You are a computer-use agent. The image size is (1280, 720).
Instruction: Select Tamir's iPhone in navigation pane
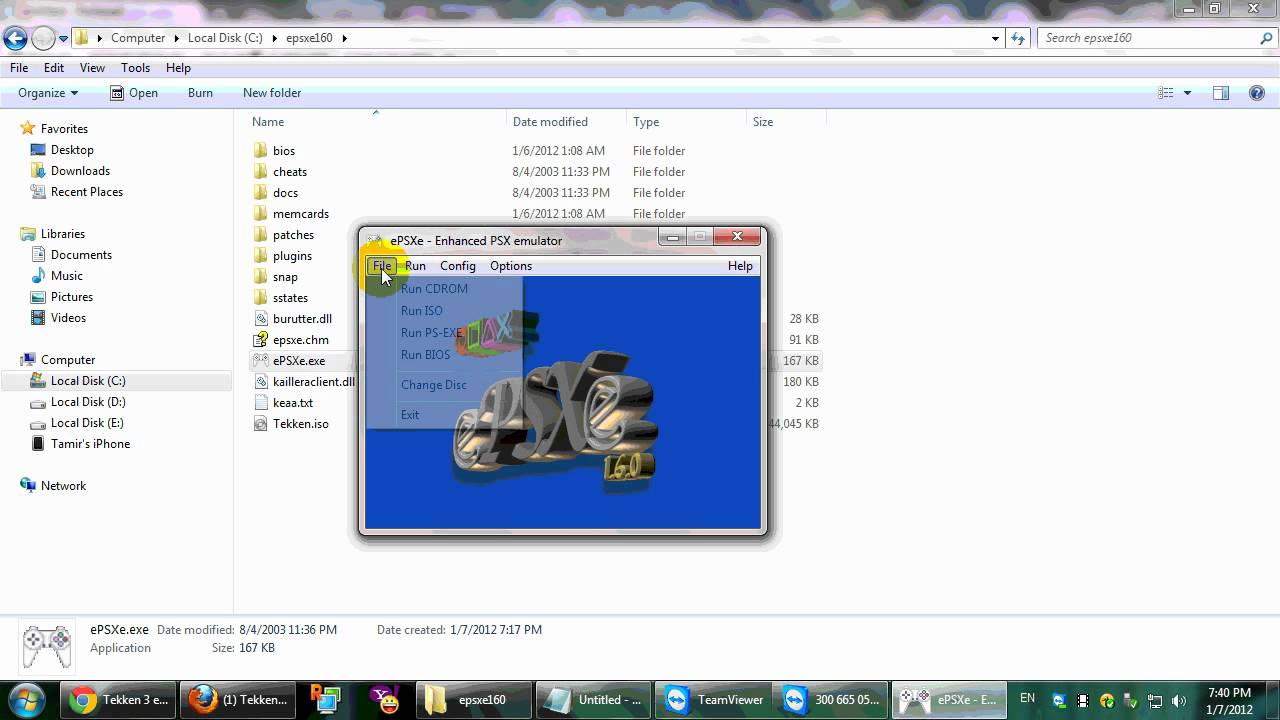coord(90,444)
